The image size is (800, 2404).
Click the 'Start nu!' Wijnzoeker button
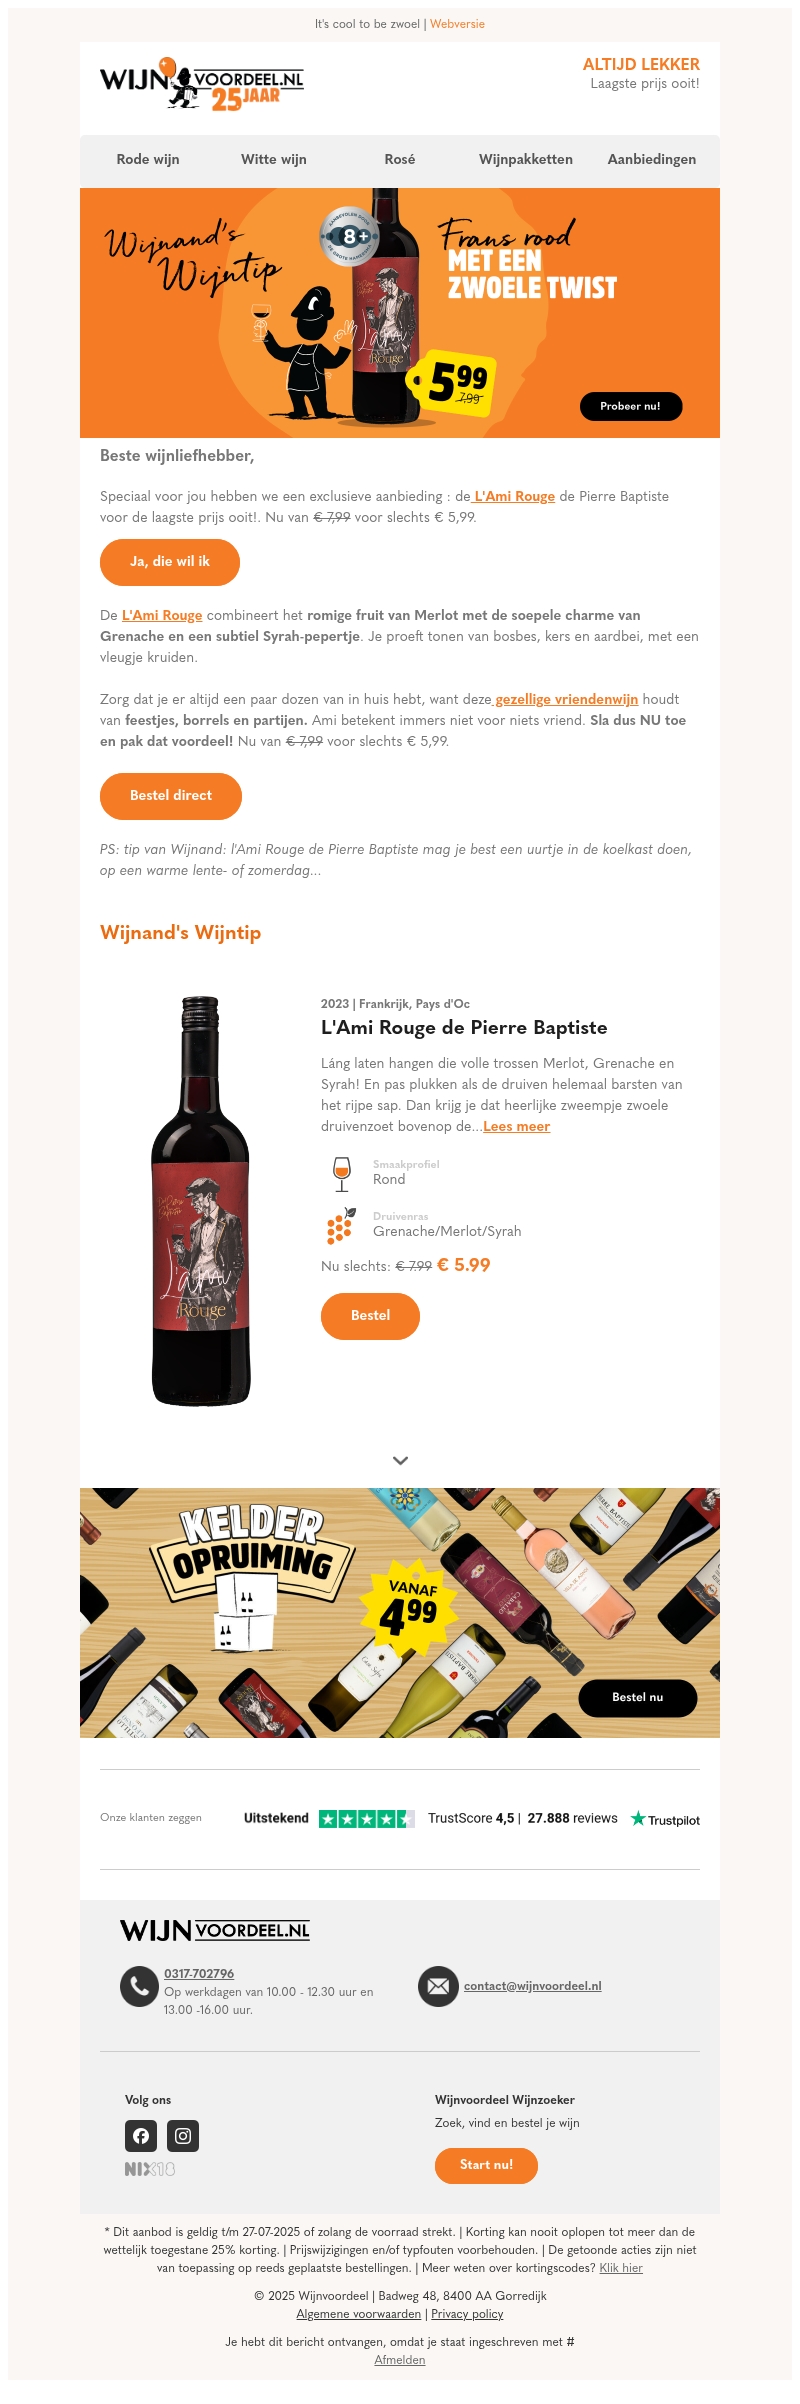coord(486,2165)
